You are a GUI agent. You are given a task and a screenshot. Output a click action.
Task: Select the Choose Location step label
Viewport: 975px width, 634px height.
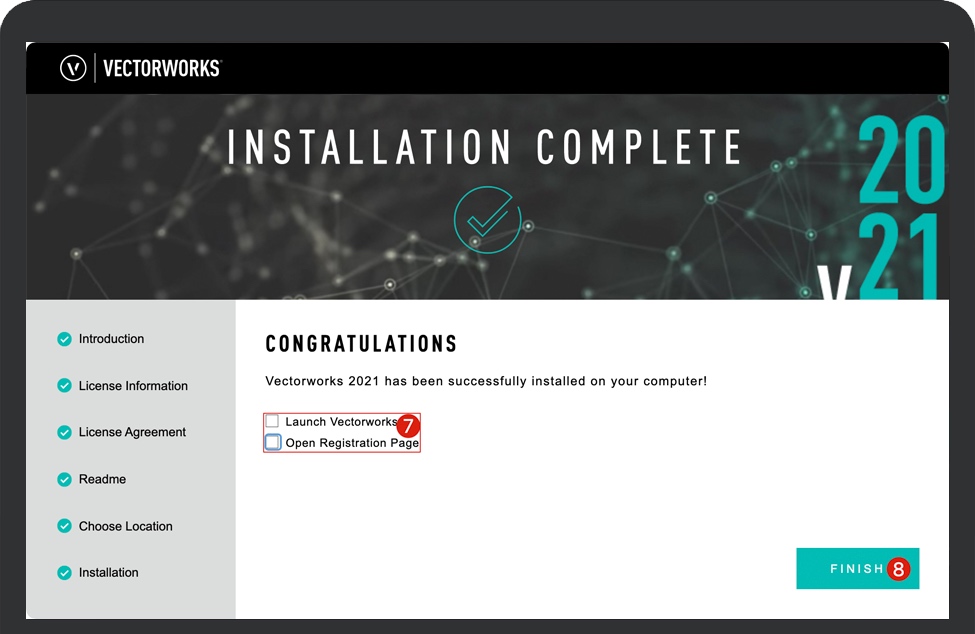tap(126, 526)
